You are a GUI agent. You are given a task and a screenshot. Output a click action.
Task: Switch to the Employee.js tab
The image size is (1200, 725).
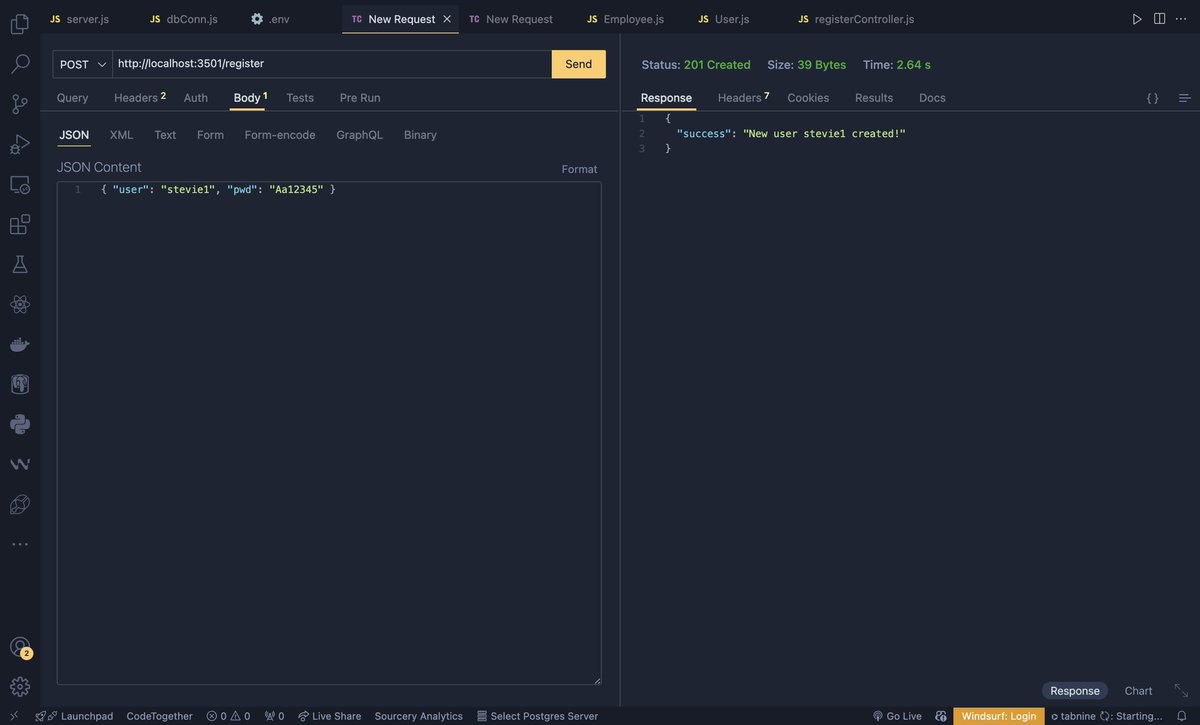(x=625, y=19)
